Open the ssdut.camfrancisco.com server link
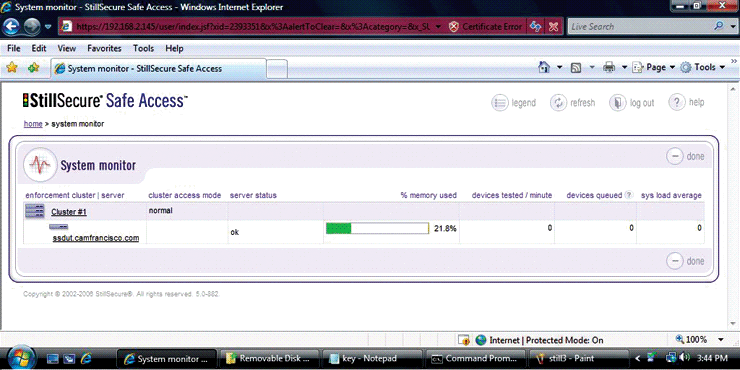 (96, 238)
